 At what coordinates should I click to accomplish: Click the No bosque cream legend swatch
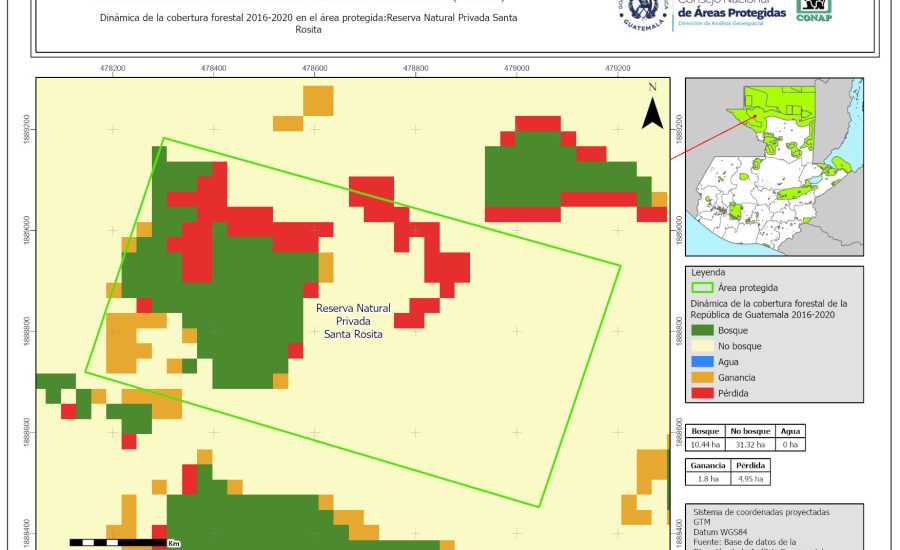[x=704, y=345]
